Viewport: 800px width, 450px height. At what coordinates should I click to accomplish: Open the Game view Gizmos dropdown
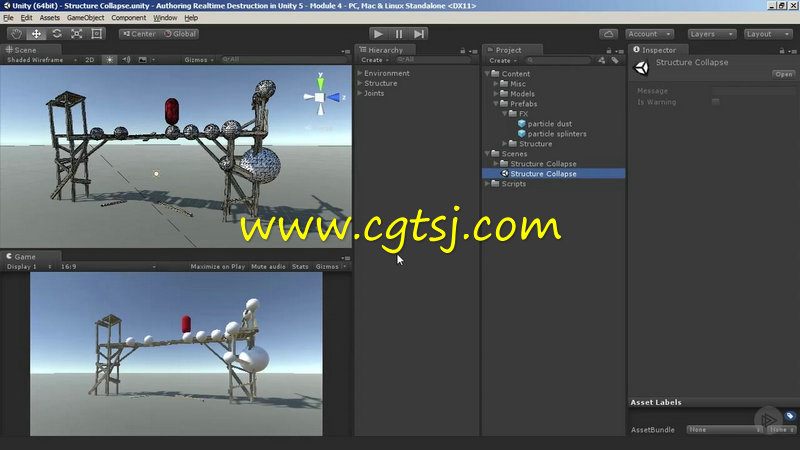point(331,266)
